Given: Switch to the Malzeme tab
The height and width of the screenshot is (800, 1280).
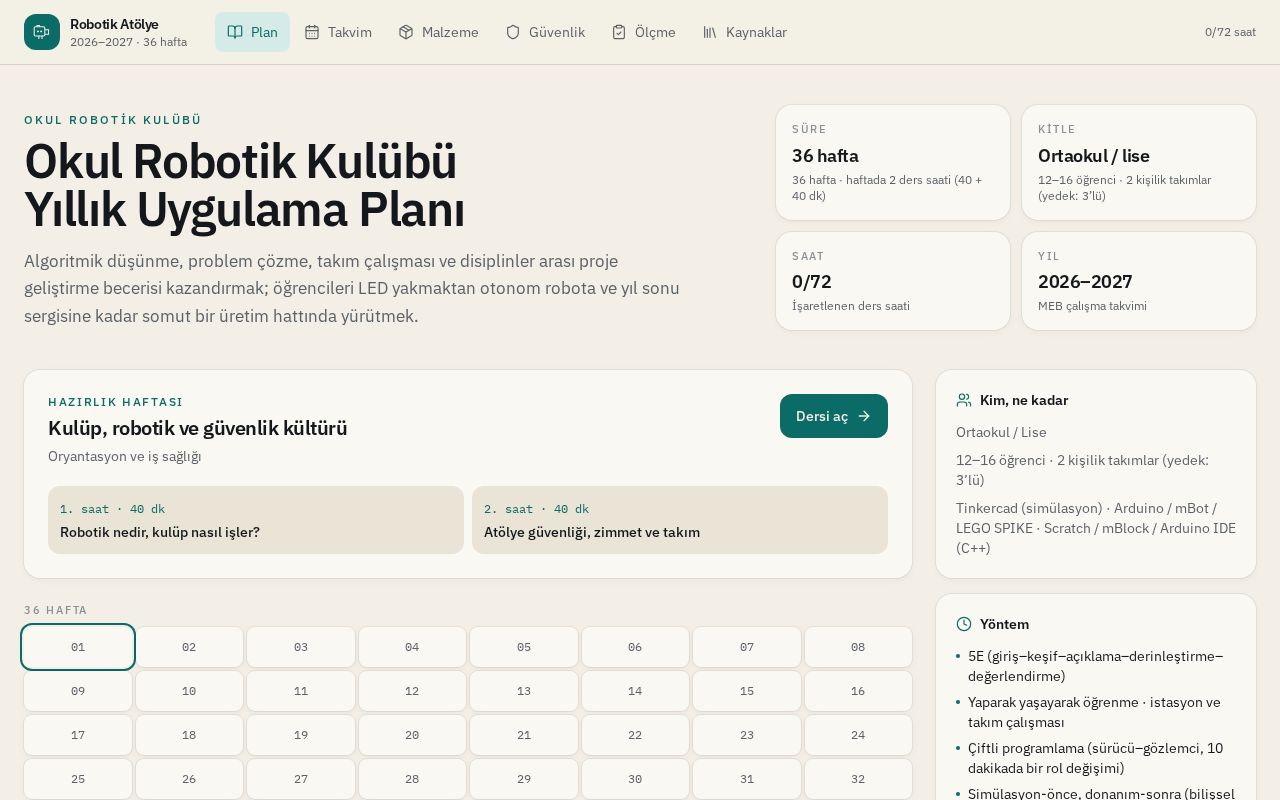Looking at the screenshot, I should pos(438,32).
